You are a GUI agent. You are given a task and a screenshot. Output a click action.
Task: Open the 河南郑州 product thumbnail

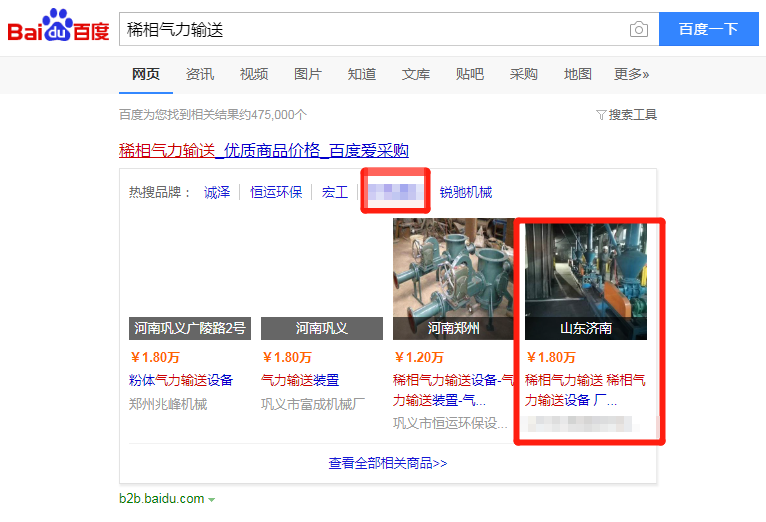454,279
